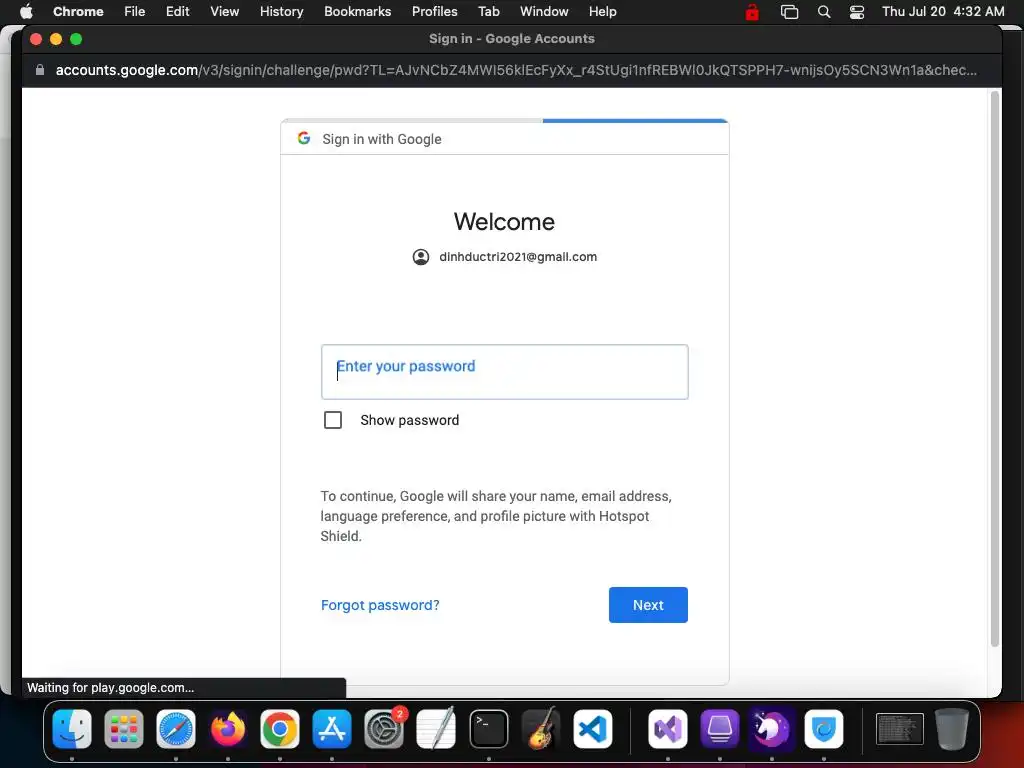The width and height of the screenshot is (1024, 768).
Task: Open the History menu
Action: coord(281,11)
